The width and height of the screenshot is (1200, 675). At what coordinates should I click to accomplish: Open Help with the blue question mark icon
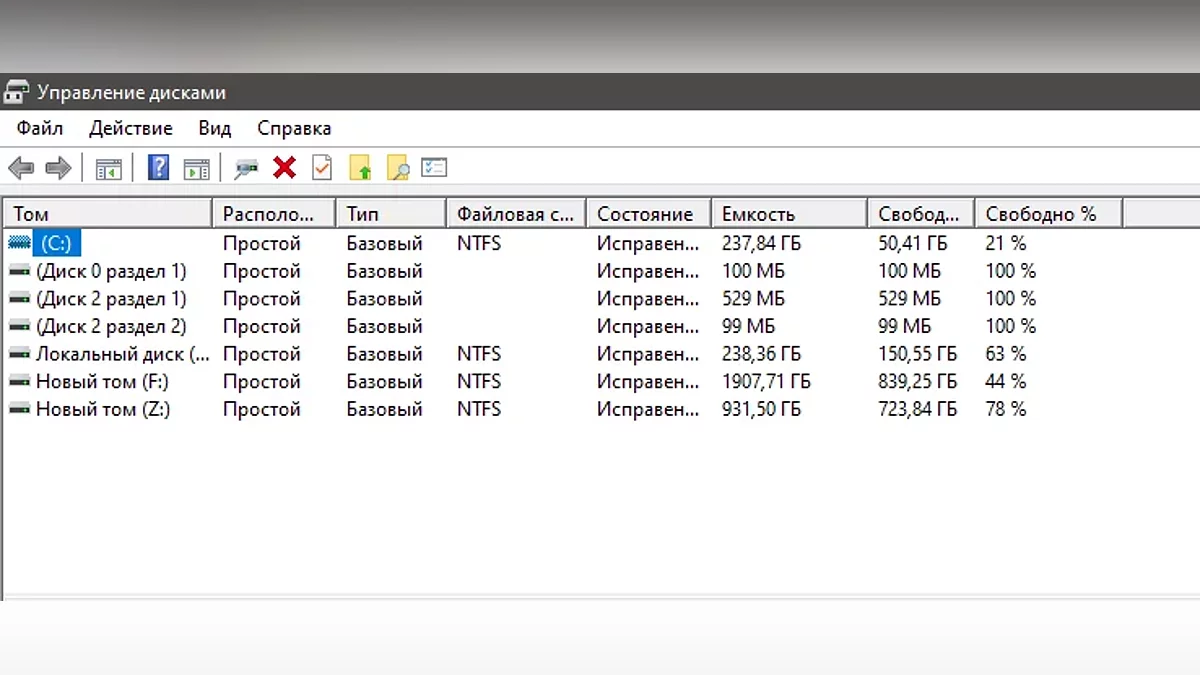pyautogui.click(x=158, y=168)
